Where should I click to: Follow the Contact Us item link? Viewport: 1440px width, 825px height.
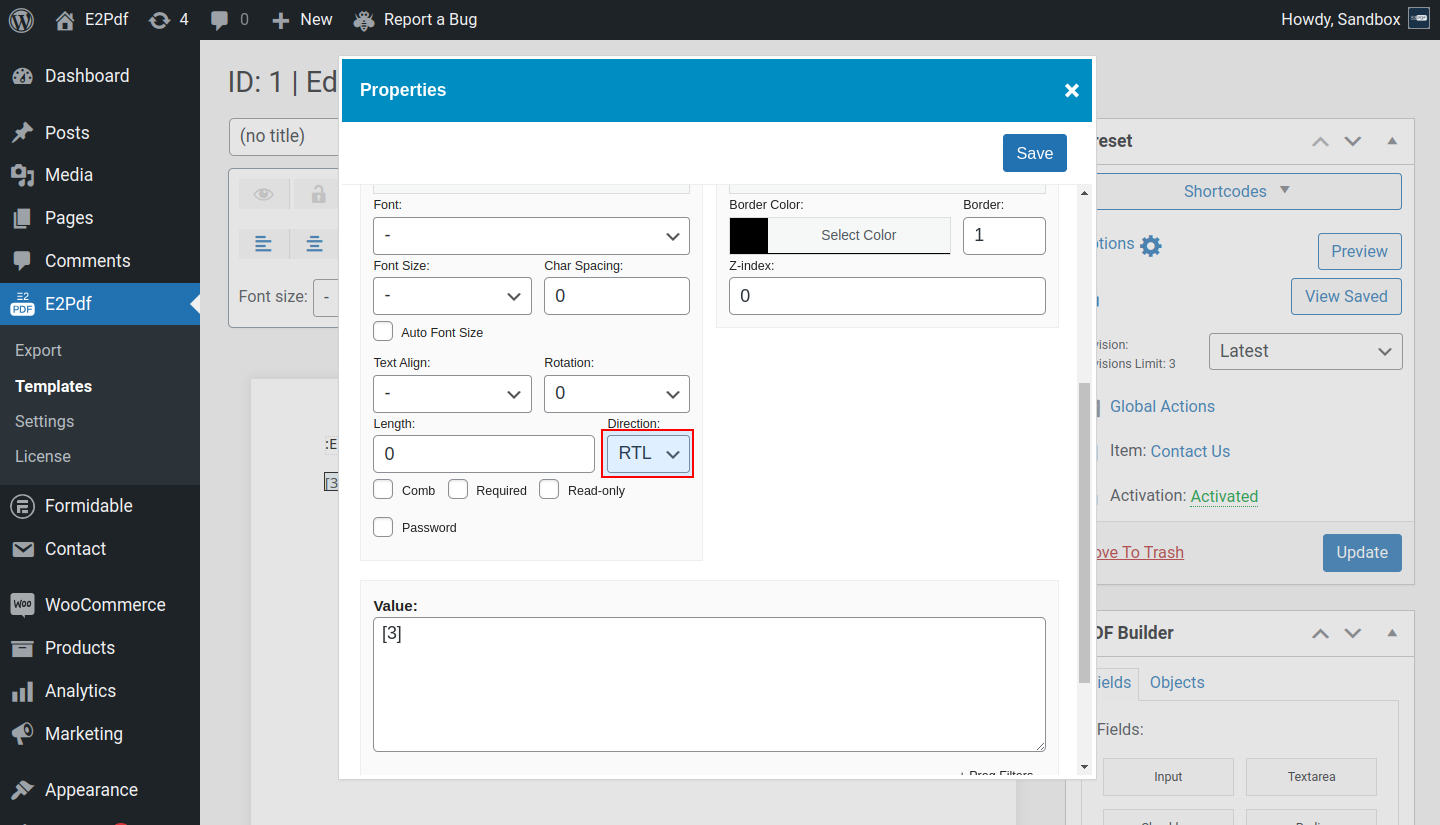(x=1190, y=451)
